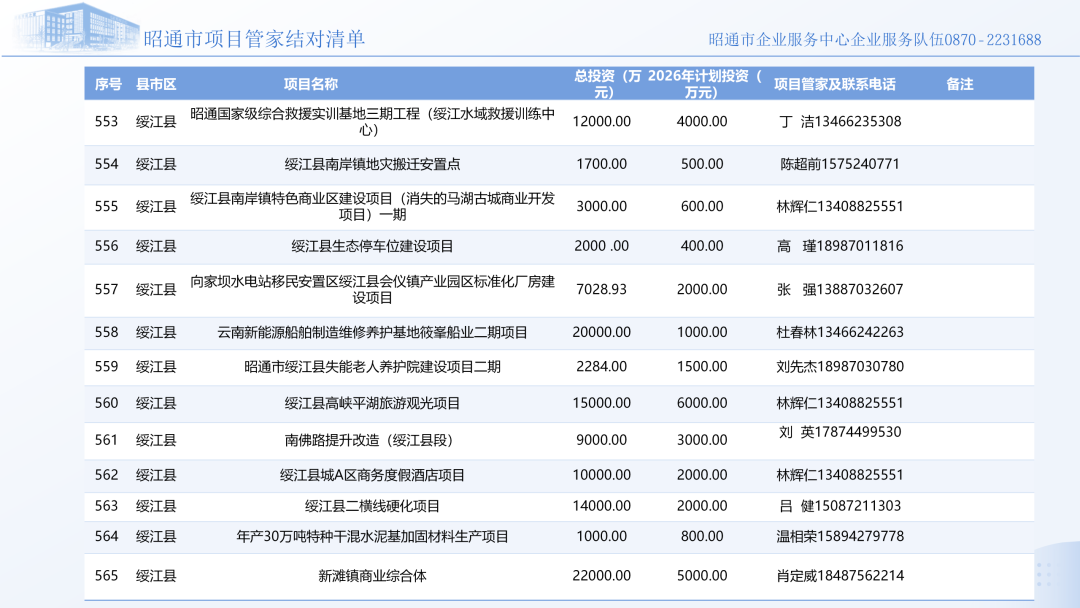Click row number 562

[107, 475]
